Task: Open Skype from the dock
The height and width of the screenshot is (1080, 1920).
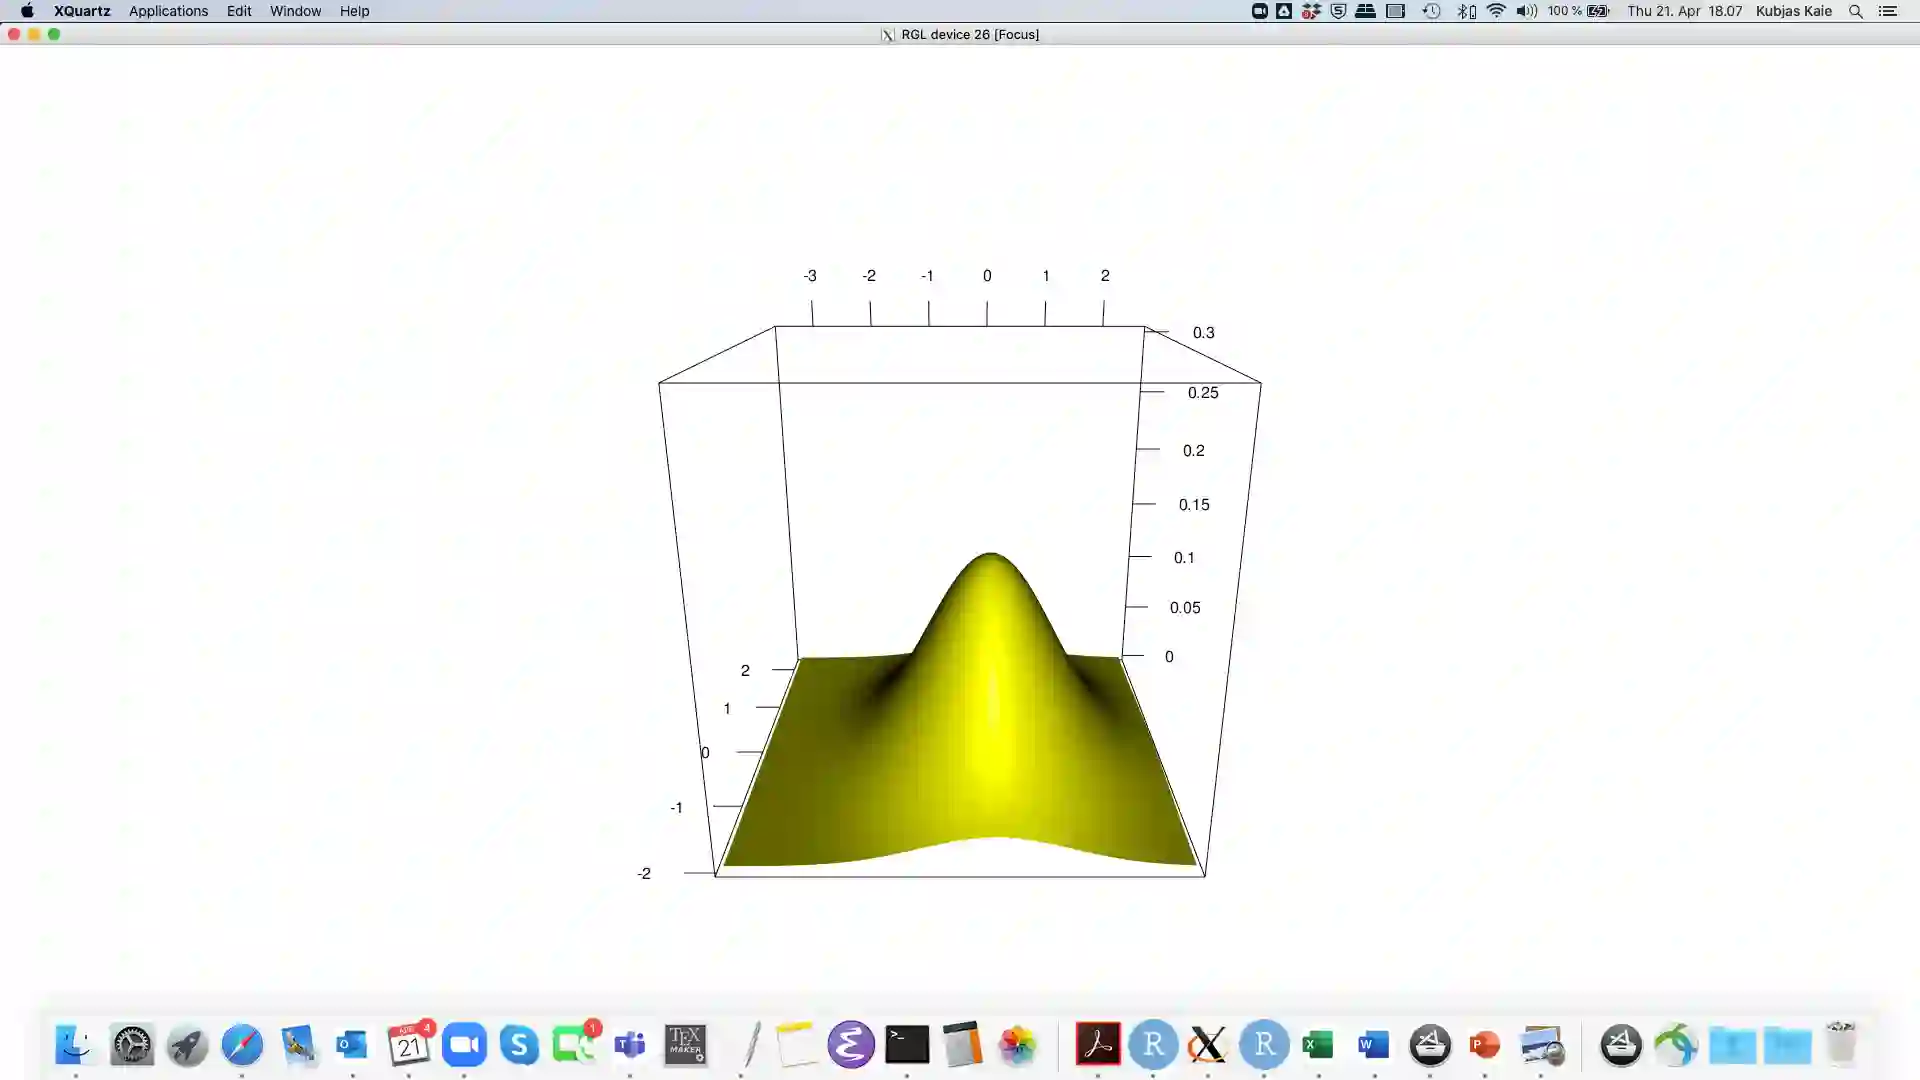Action: (x=519, y=1045)
